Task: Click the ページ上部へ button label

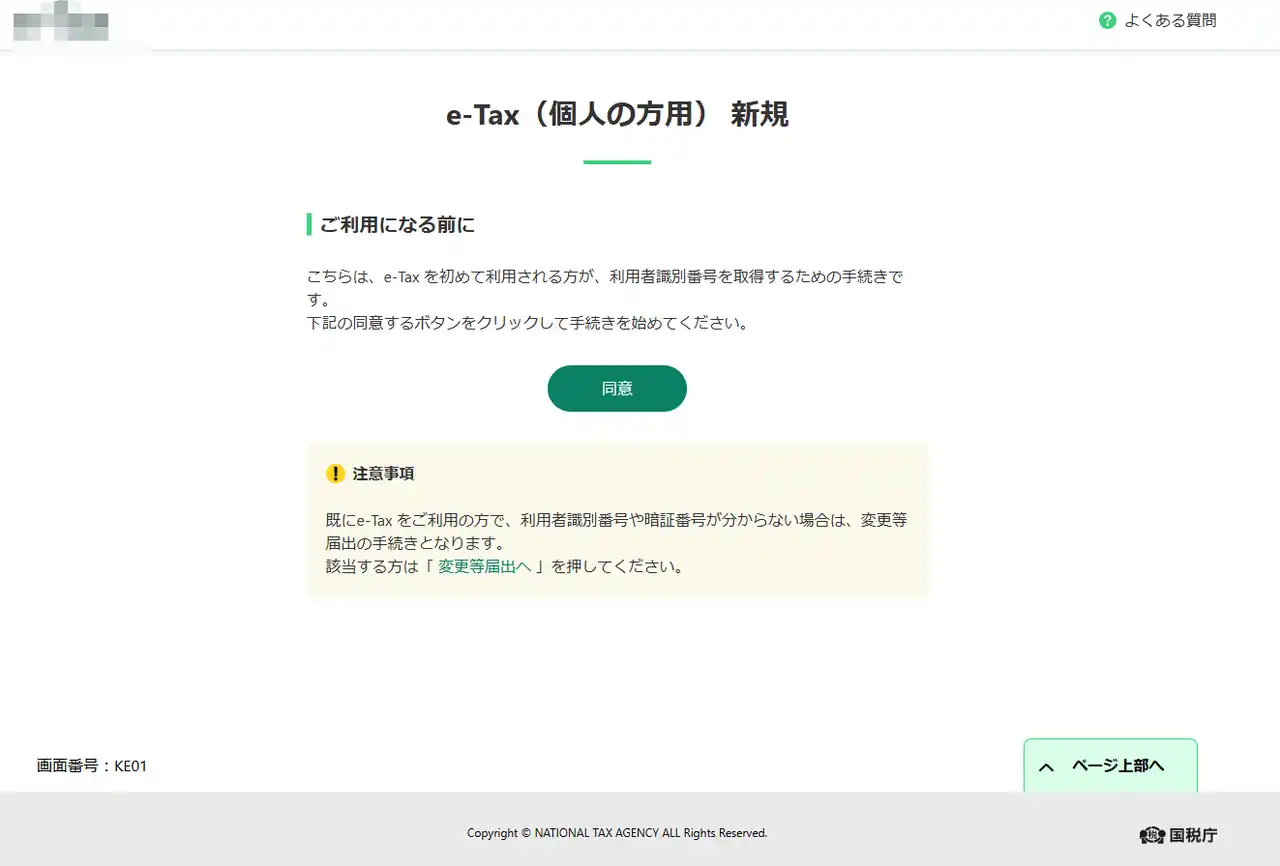Action: click(1118, 766)
